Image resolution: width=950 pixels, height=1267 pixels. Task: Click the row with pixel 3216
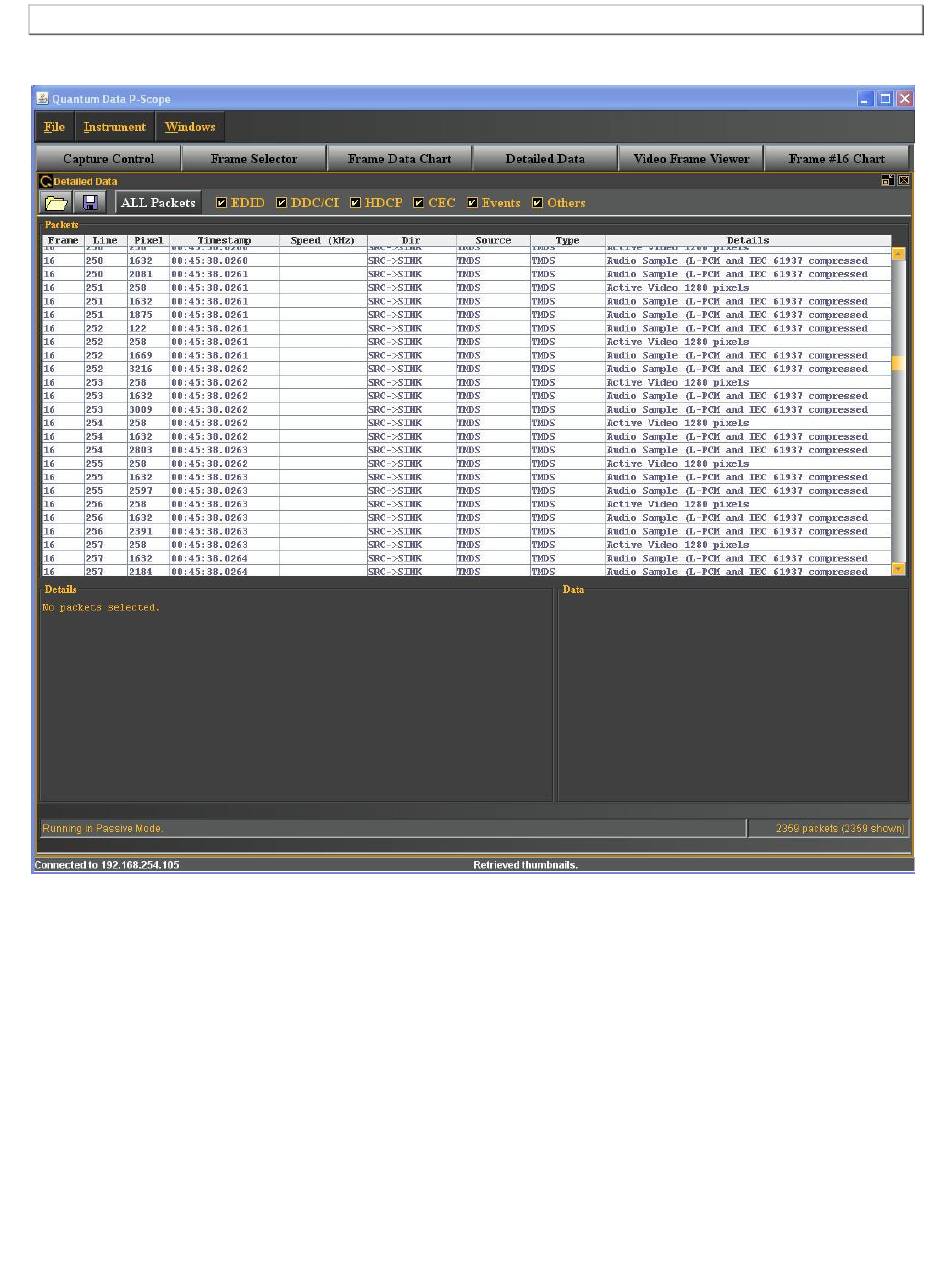(466, 369)
